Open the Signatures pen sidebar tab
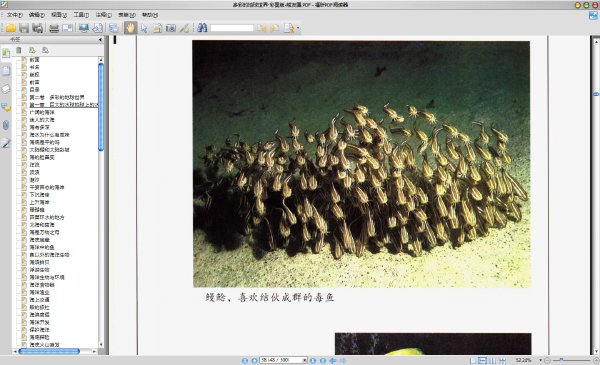Image resolution: width=600 pixels, height=365 pixels. 6,143
